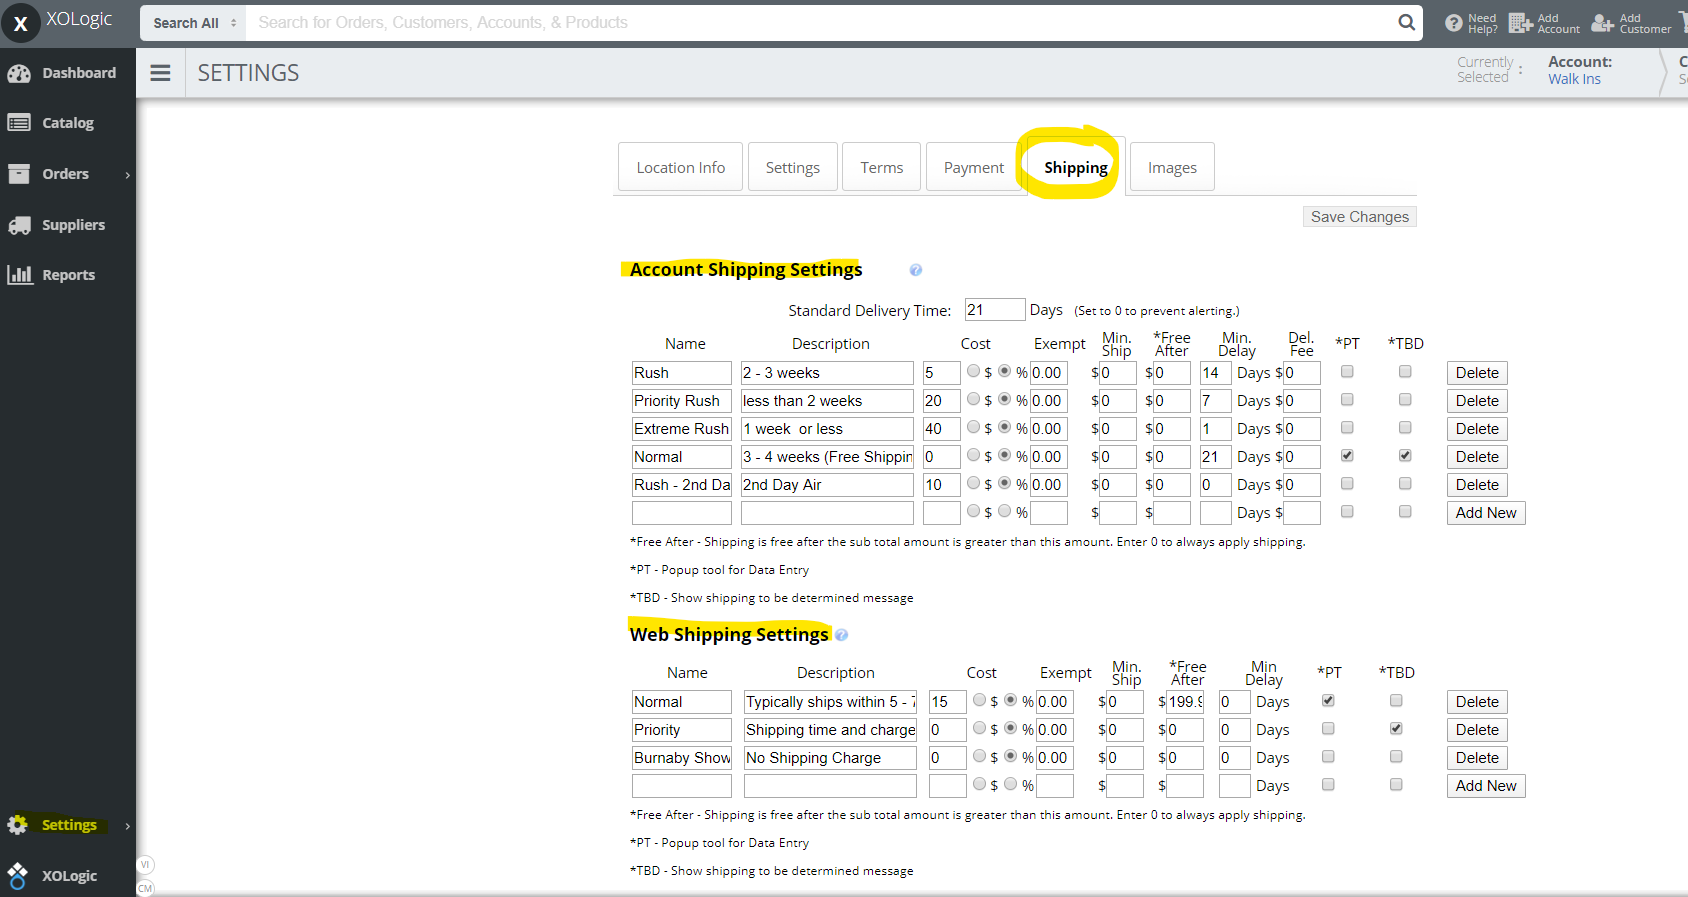Toggle TBD checkbox for account Normal row

point(1405,455)
